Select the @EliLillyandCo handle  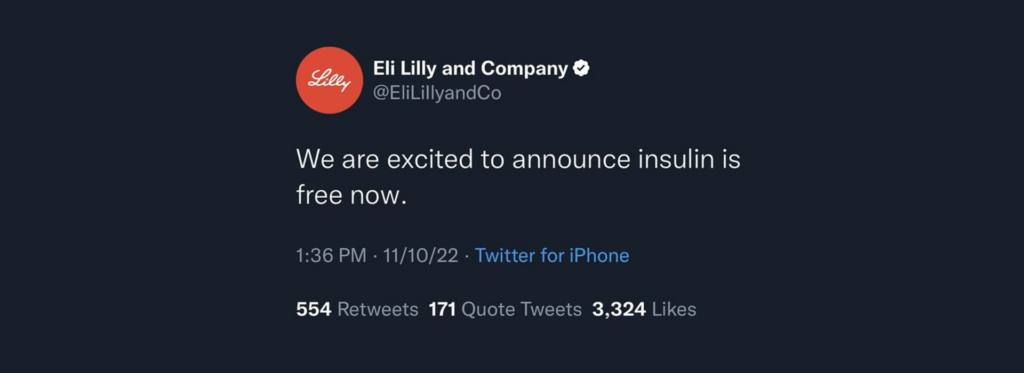tap(437, 93)
